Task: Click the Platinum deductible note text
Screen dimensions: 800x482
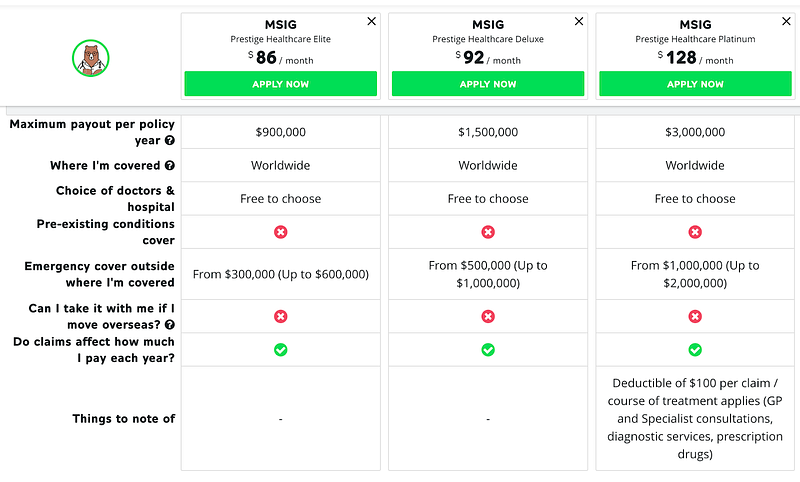Action: (x=695, y=418)
